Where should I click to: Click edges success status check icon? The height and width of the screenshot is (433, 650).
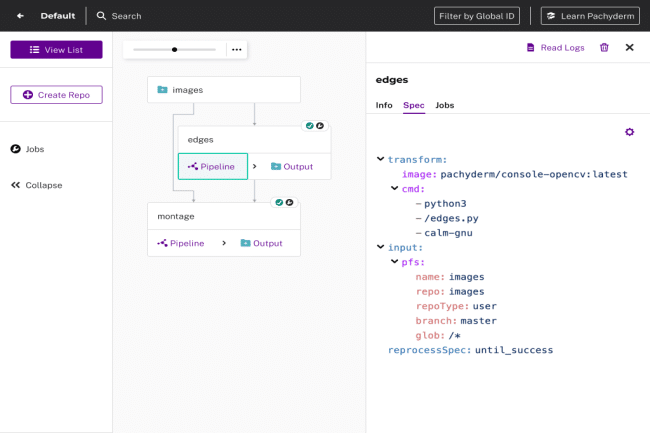pyautogui.click(x=309, y=126)
